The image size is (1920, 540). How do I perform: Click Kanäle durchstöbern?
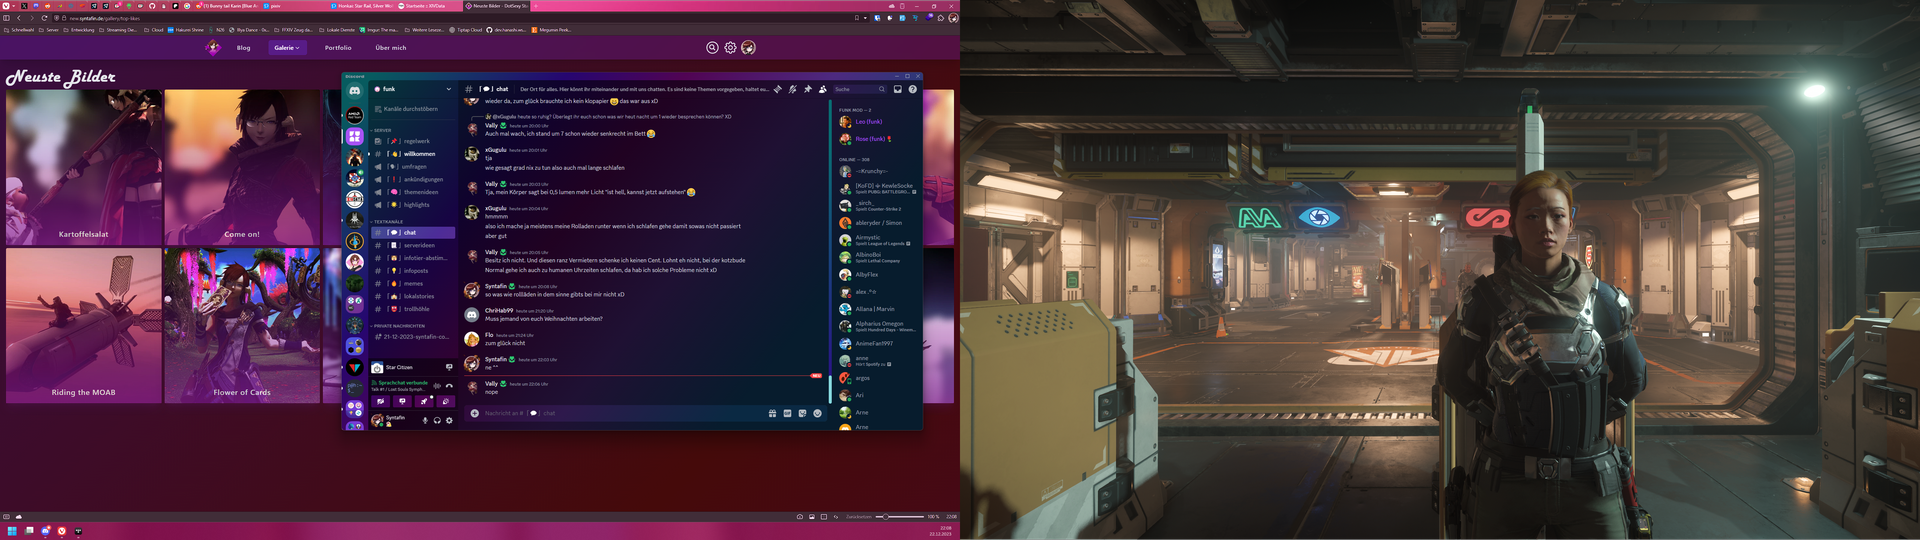410,109
